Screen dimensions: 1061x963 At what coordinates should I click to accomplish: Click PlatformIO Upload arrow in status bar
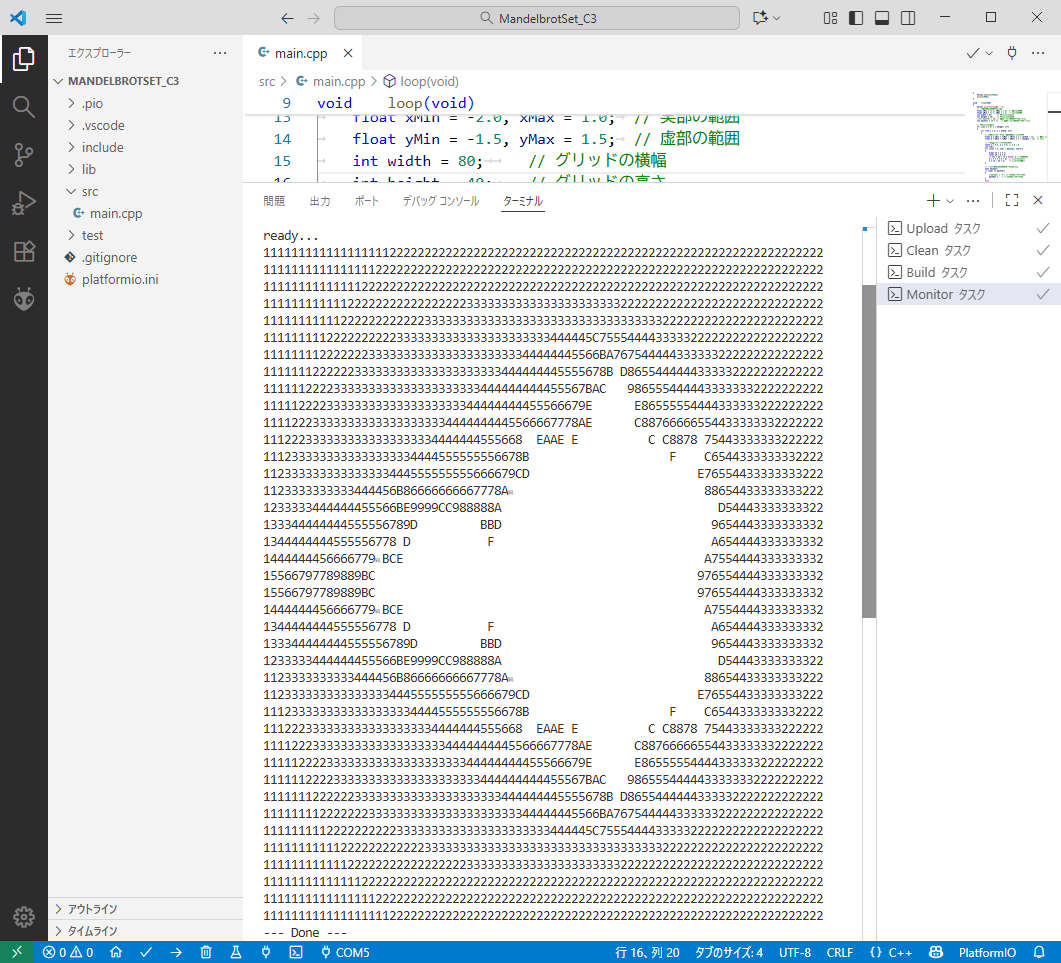point(176,952)
